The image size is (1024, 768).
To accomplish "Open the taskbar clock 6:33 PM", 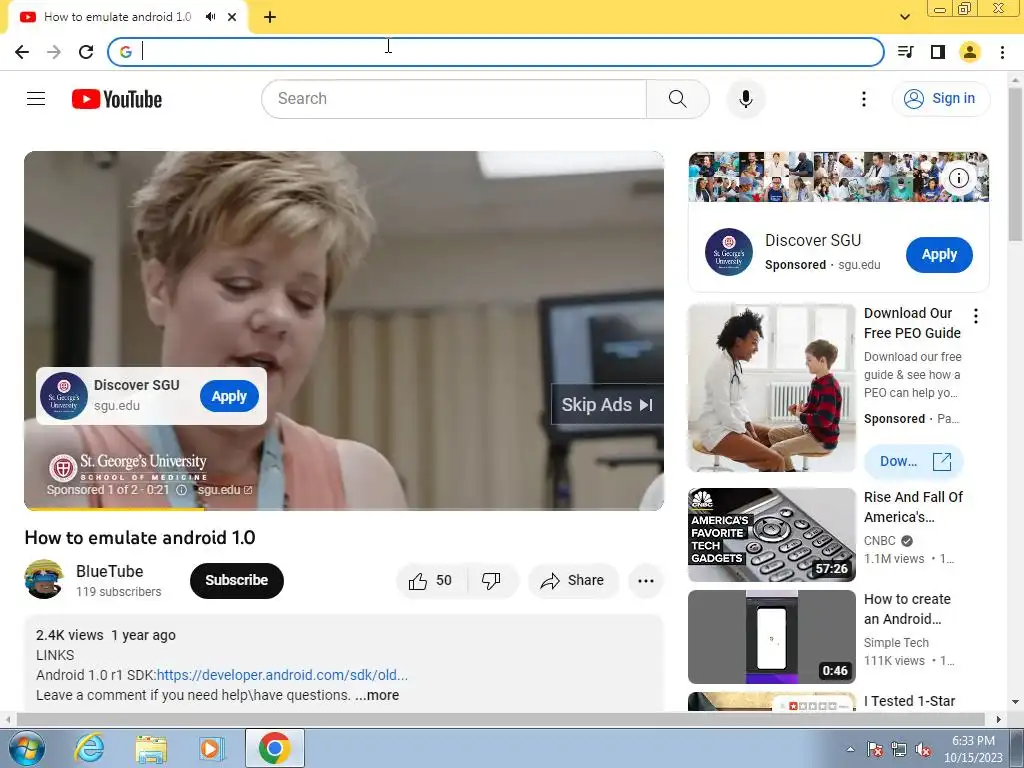I will pyautogui.click(x=973, y=749).
